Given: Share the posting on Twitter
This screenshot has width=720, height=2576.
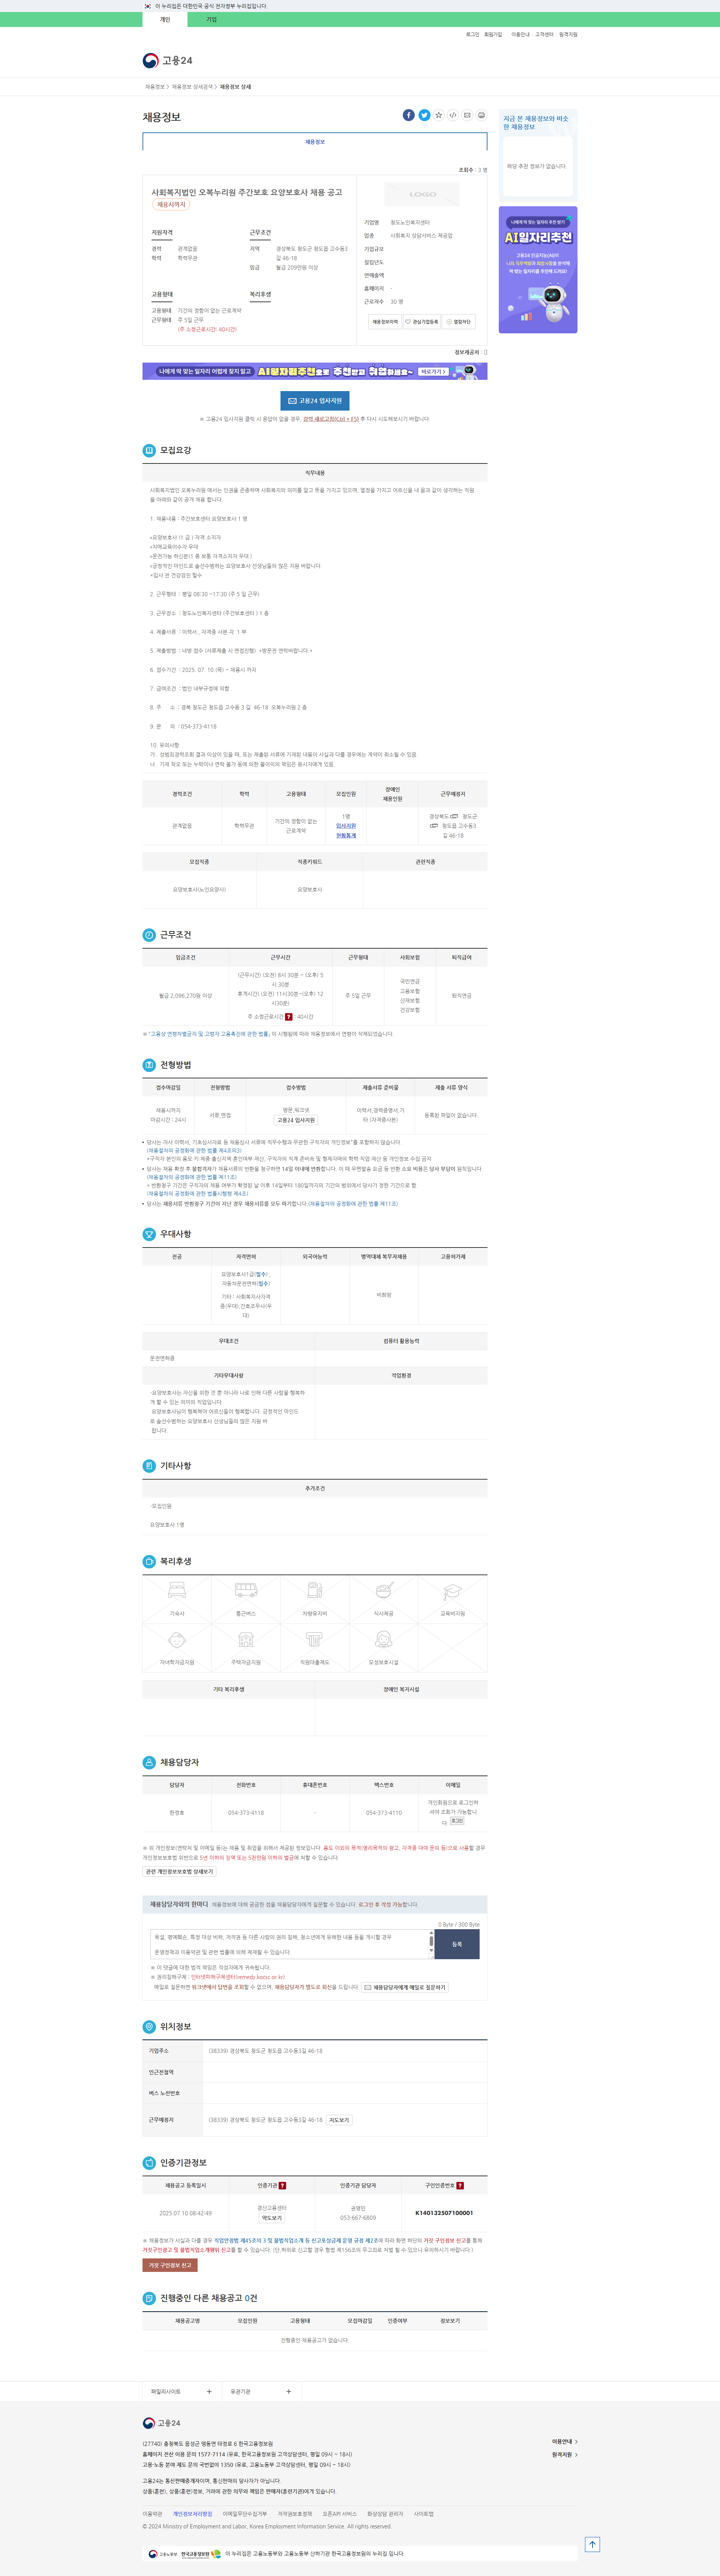Looking at the screenshot, I should pyautogui.click(x=424, y=115).
